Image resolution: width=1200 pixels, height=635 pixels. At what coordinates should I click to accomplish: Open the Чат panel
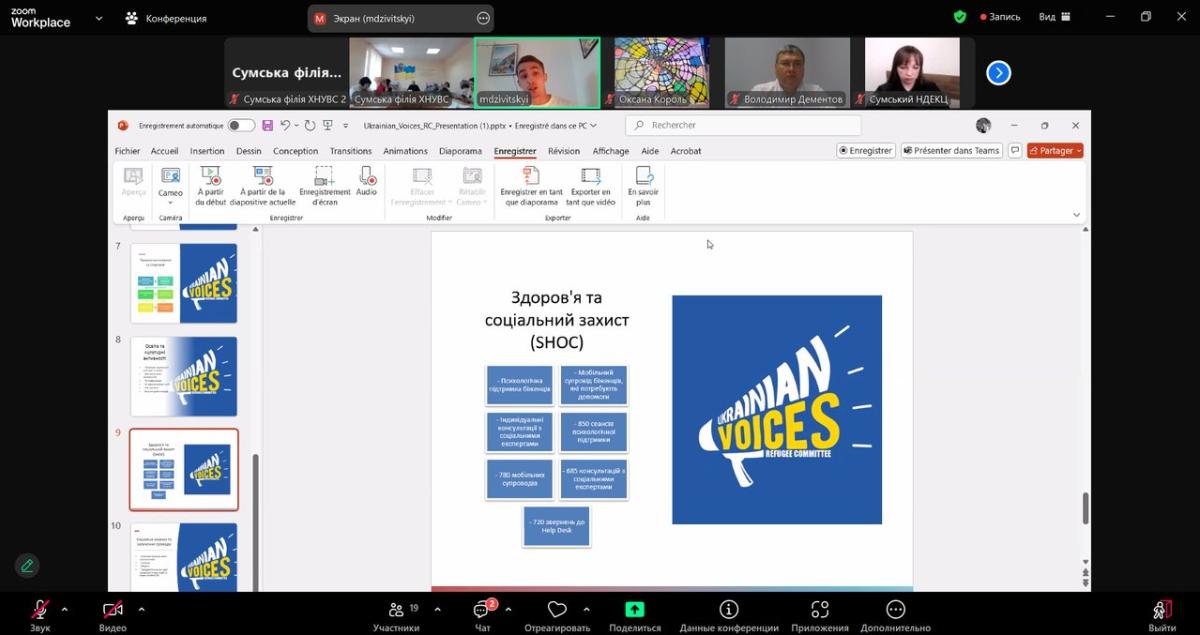click(x=482, y=610)
